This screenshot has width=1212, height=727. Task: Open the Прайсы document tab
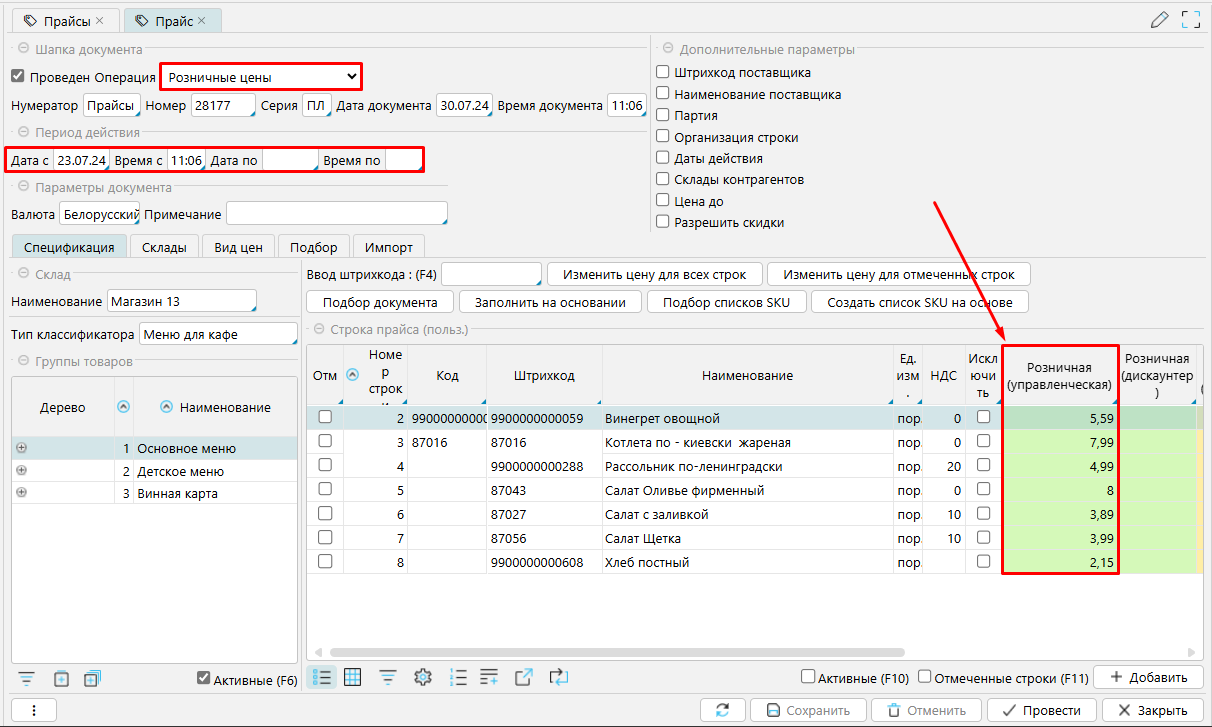point(64,21)
